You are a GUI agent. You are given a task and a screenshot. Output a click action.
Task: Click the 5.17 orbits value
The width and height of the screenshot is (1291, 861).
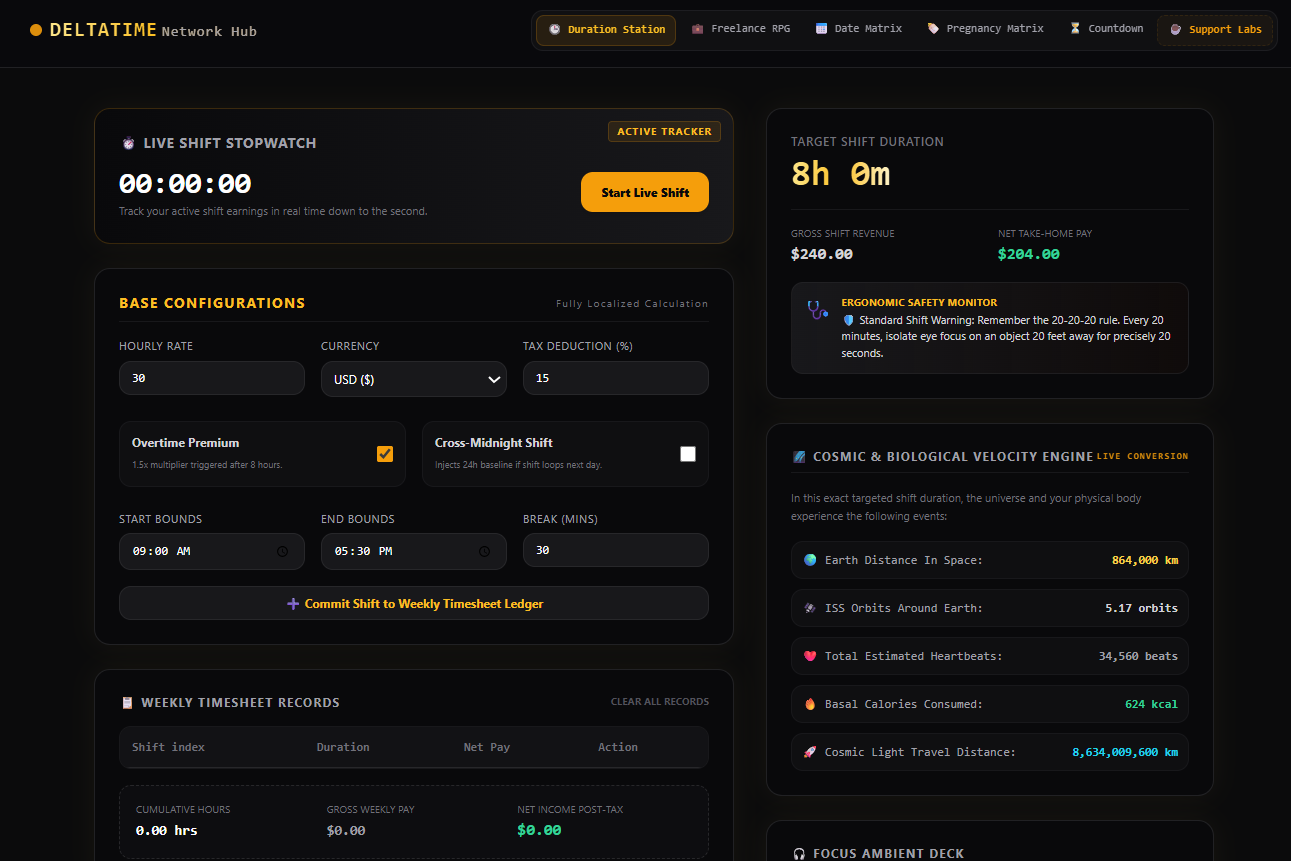point(1141,608)
